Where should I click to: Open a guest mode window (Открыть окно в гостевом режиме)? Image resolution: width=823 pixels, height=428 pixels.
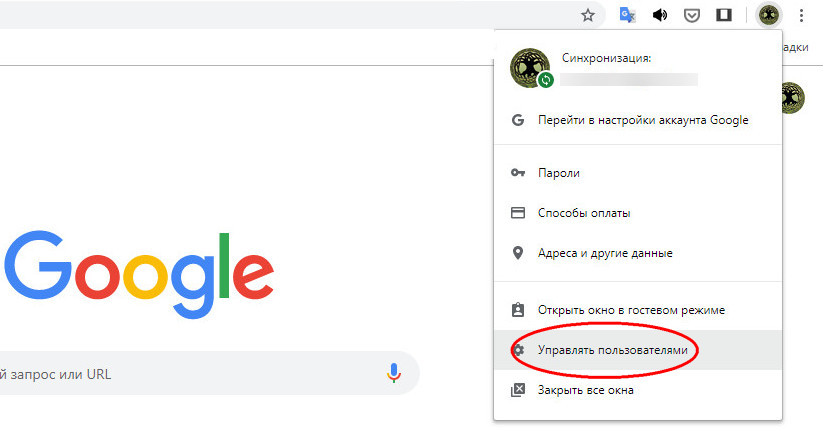[x=630, y=310]
